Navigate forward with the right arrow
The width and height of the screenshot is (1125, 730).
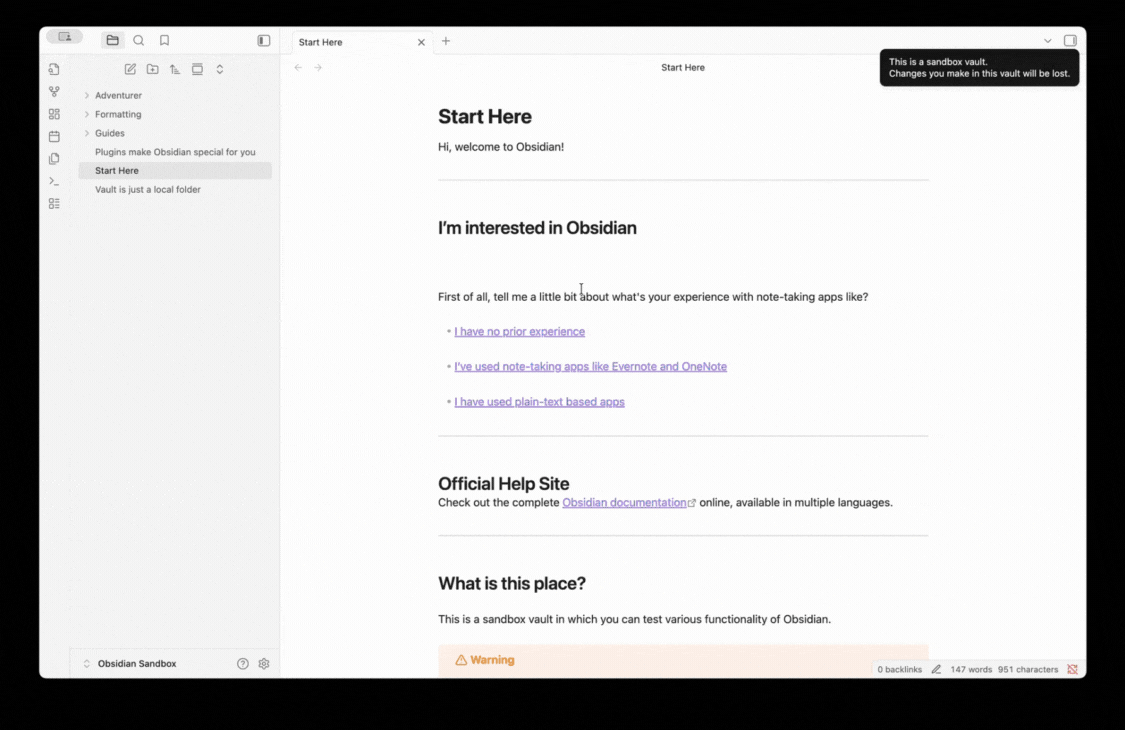point(318,67)
